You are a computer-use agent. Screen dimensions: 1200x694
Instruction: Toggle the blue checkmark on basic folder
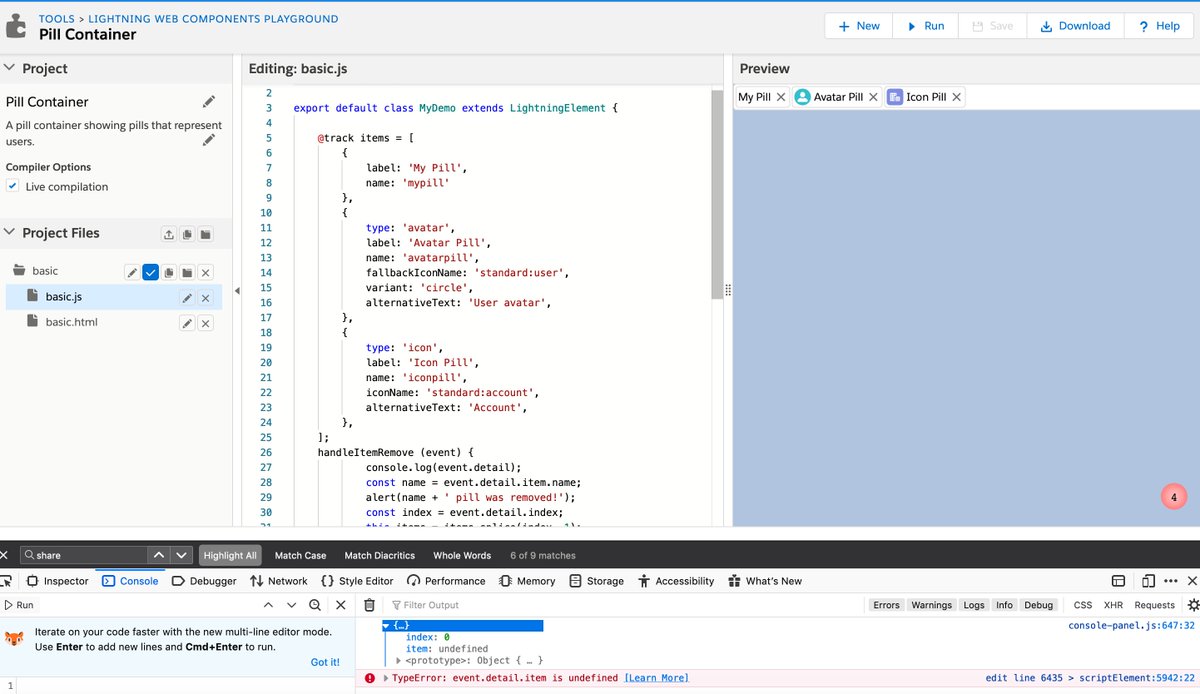pyautogui.click(x=150, y=272)
